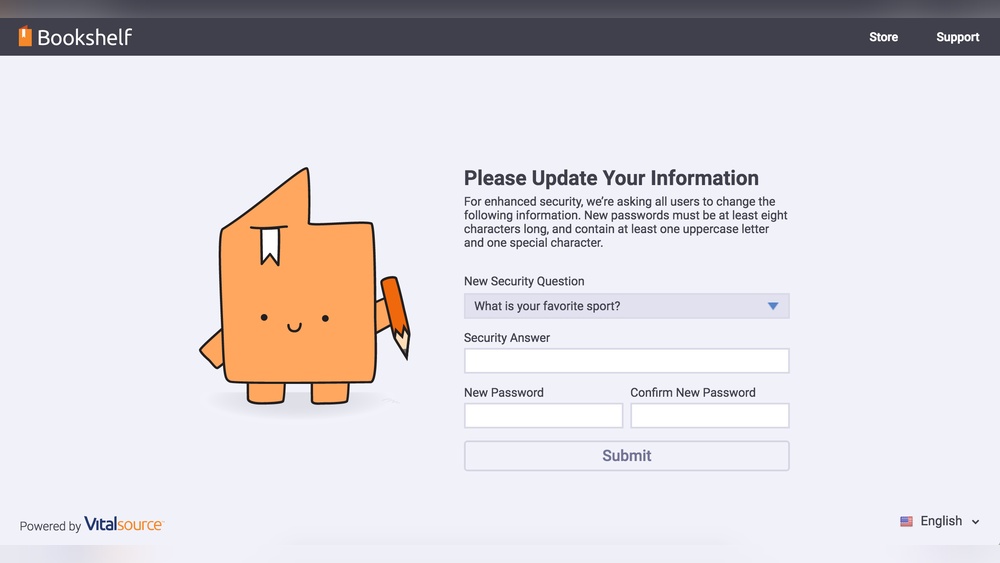Click the US flag icon
This screenshot has width=1000, height=563.
pos(906,522)
